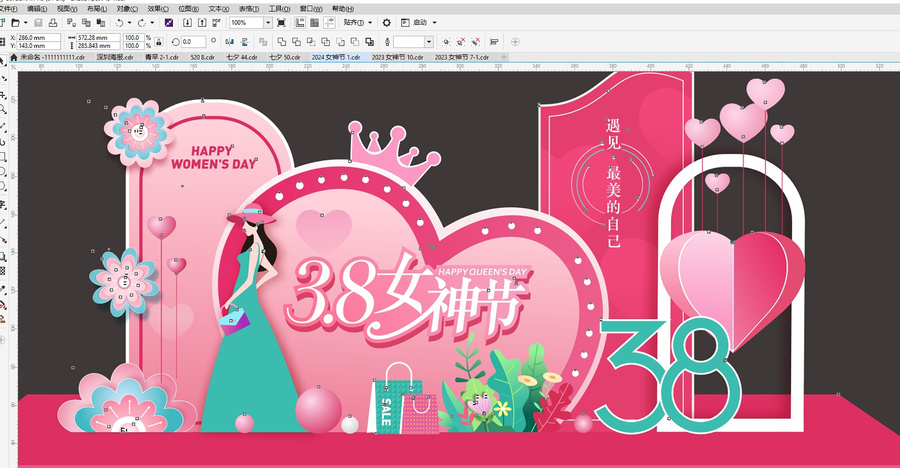The height and width of the screenshot is (468, 900).
Task: Select the Rectangle tool
Action: click(2, 156)
